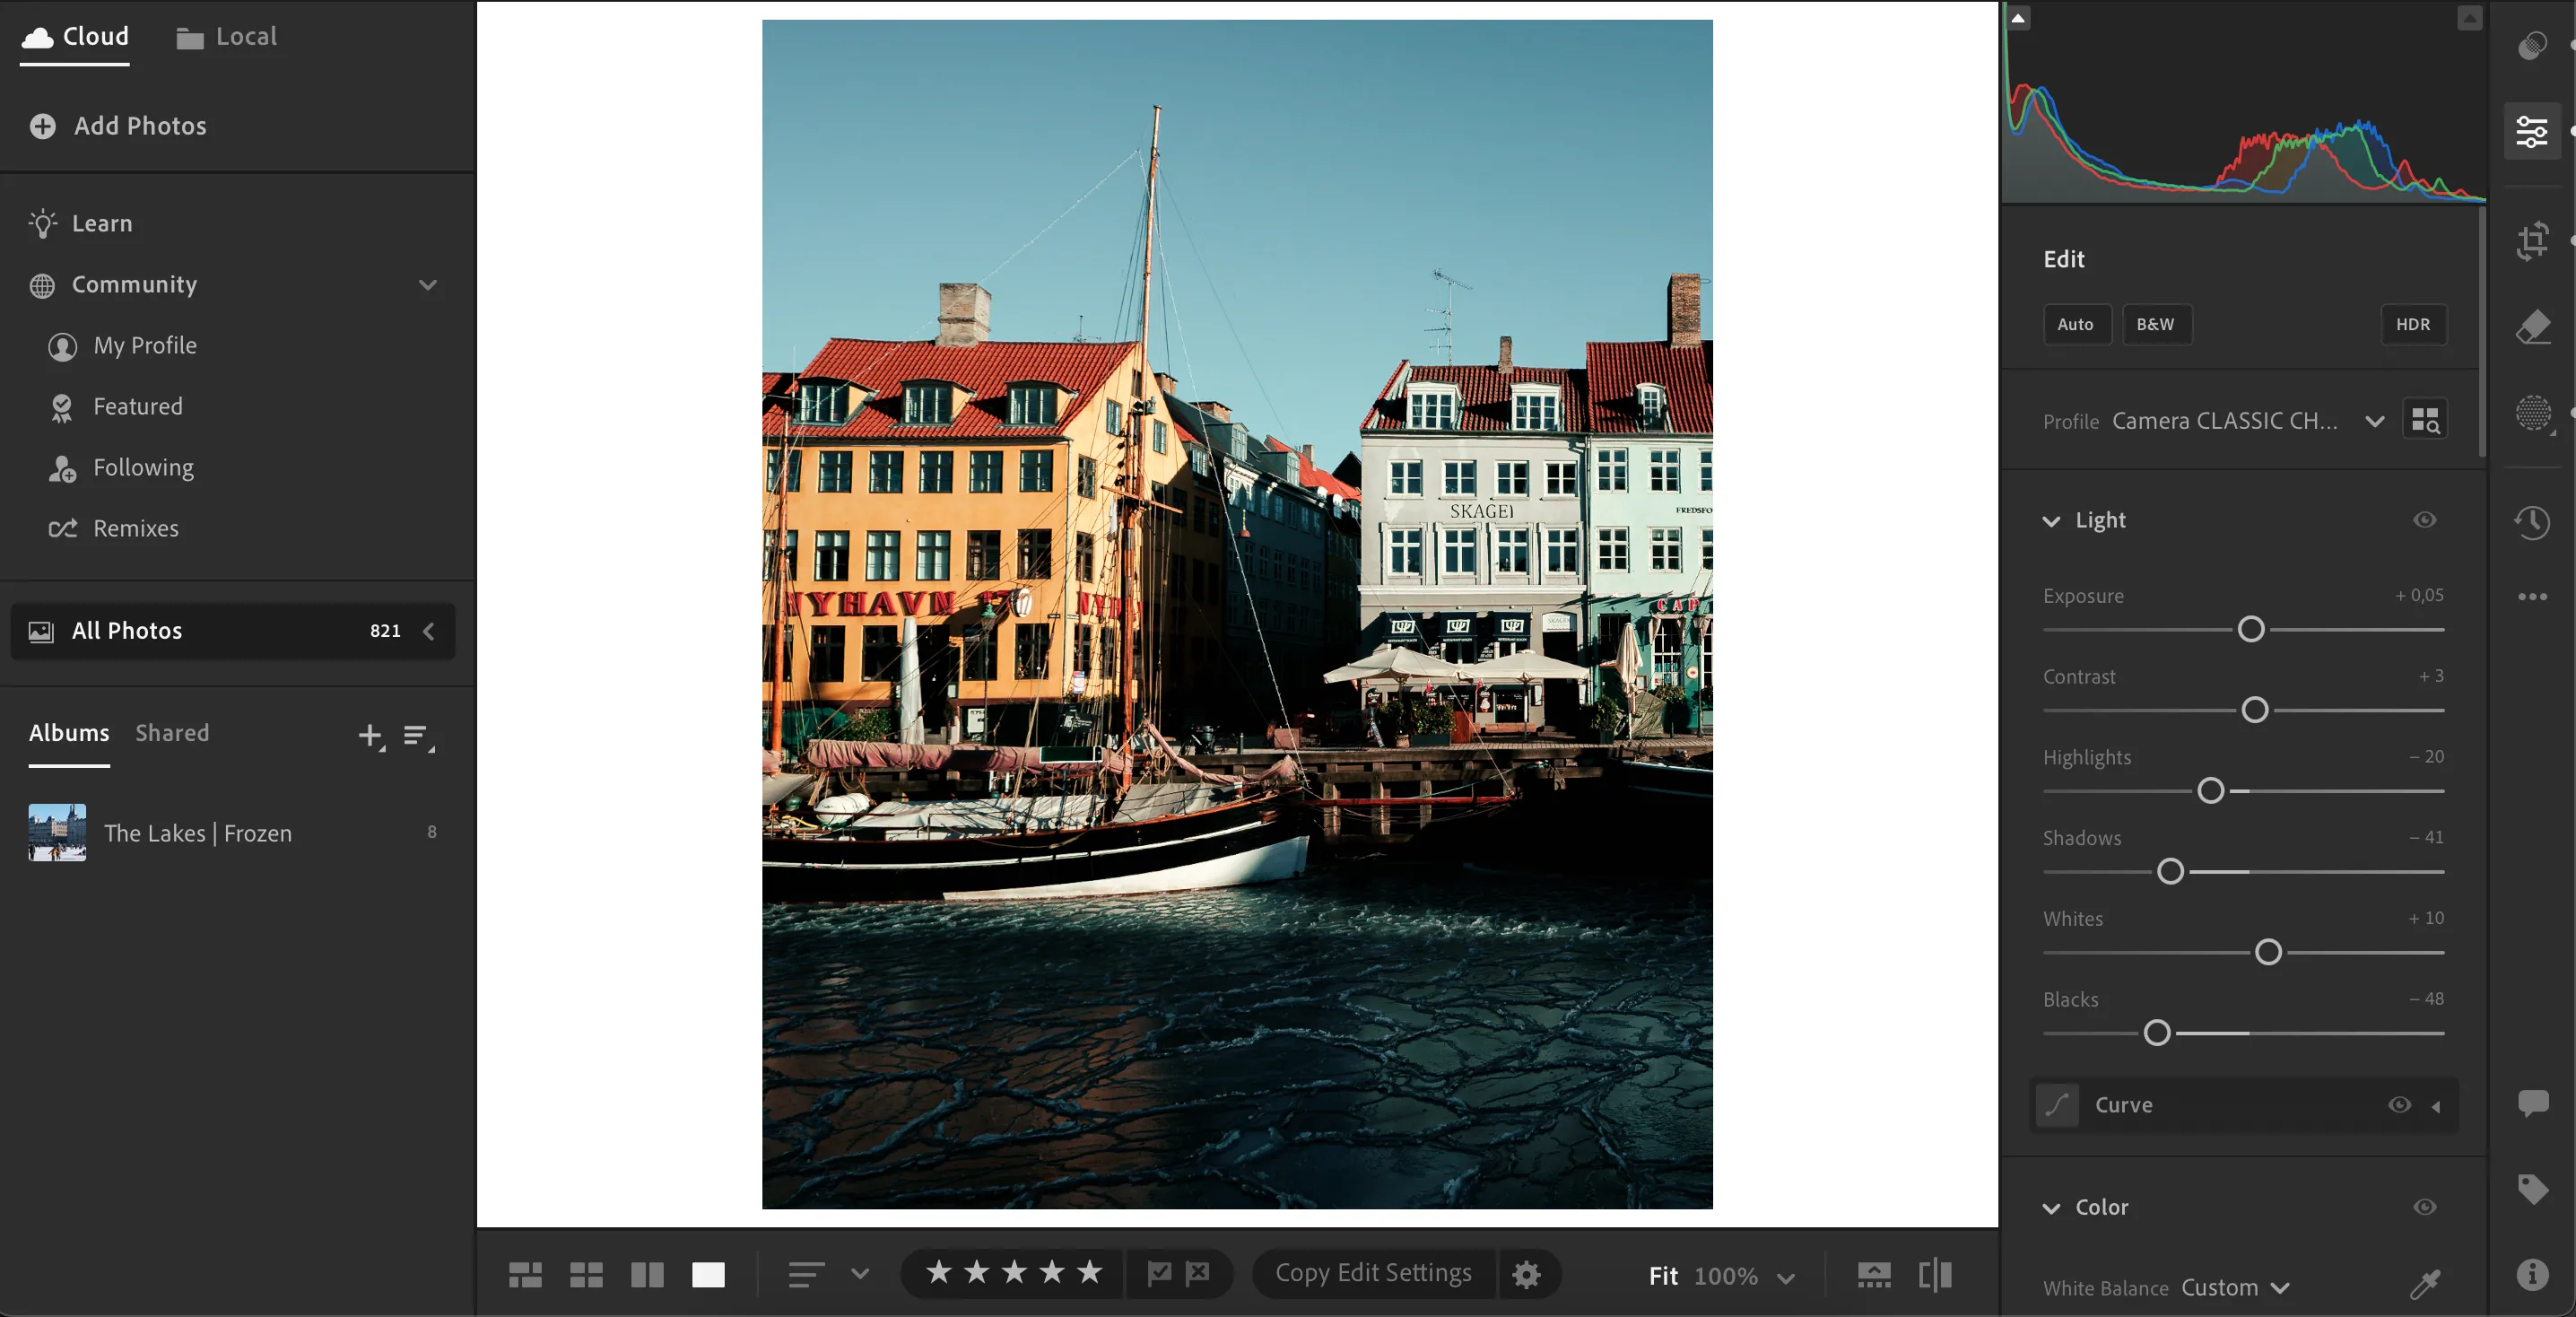Switch to the Shared albums tab
This screenshot has height=1317, width=2576.
(171, 732)
